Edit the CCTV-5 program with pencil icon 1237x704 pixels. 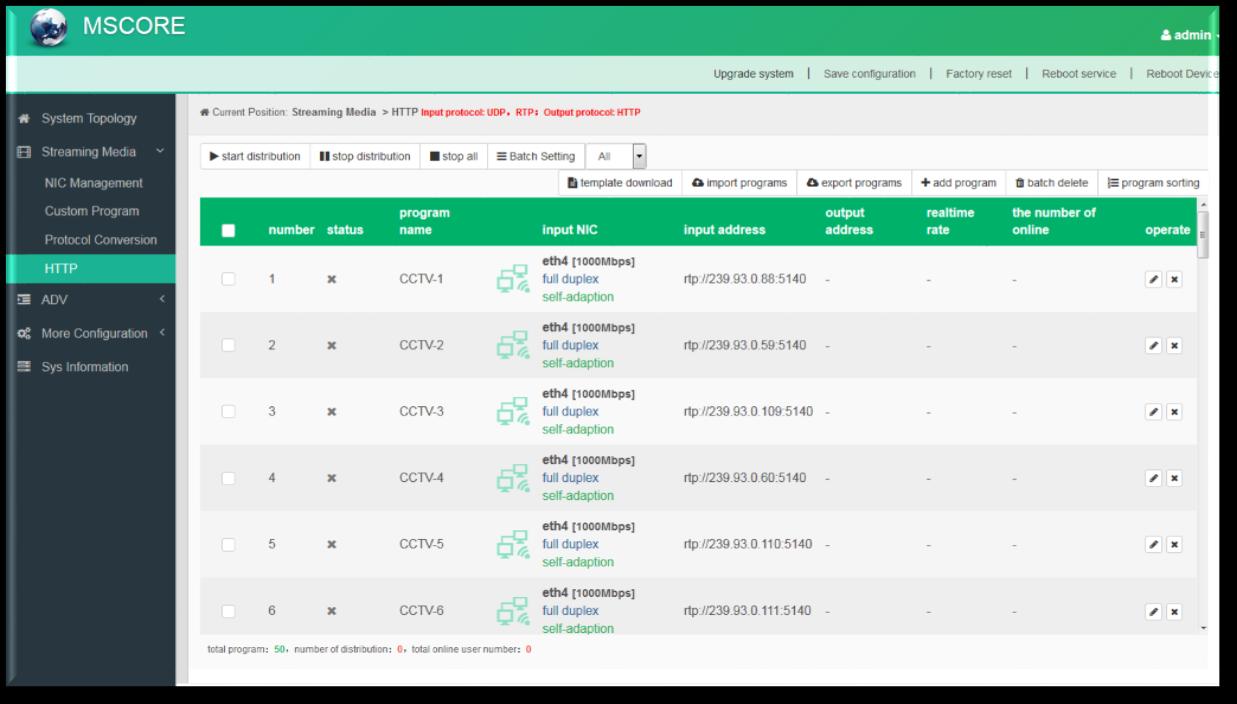1154,545
